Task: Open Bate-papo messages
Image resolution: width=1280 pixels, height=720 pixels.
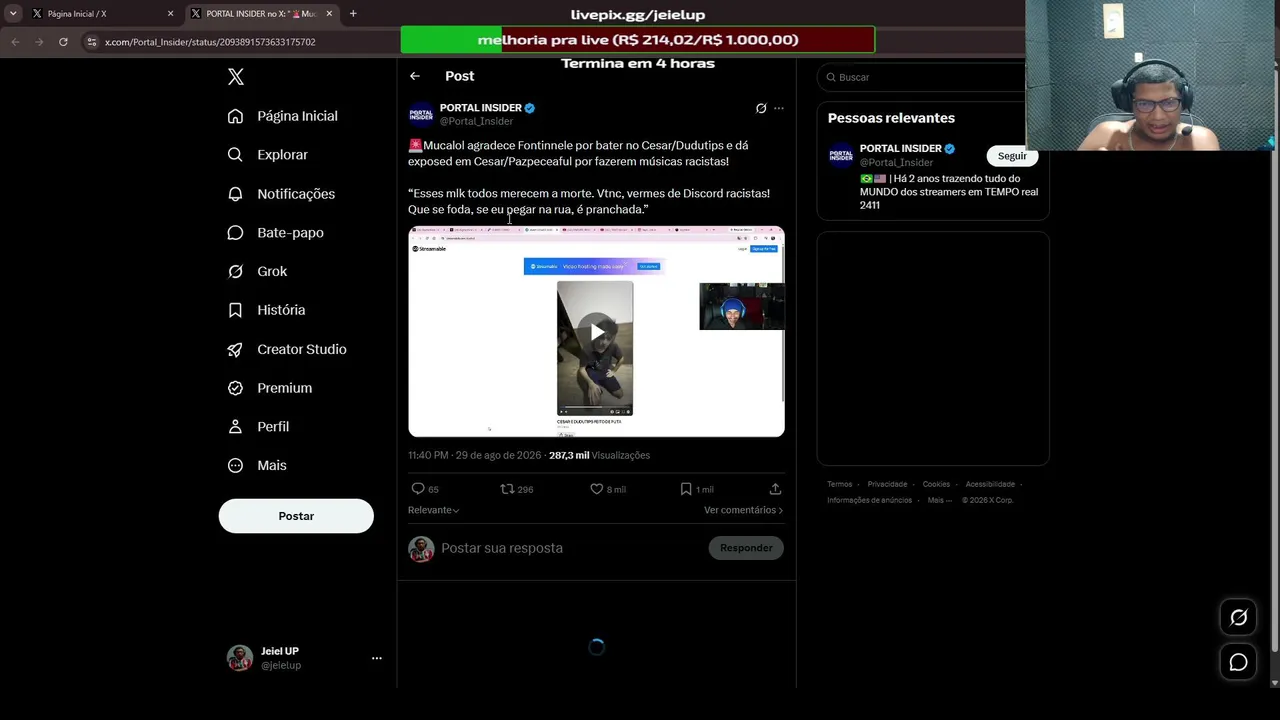Action: (x=276, y=233)
